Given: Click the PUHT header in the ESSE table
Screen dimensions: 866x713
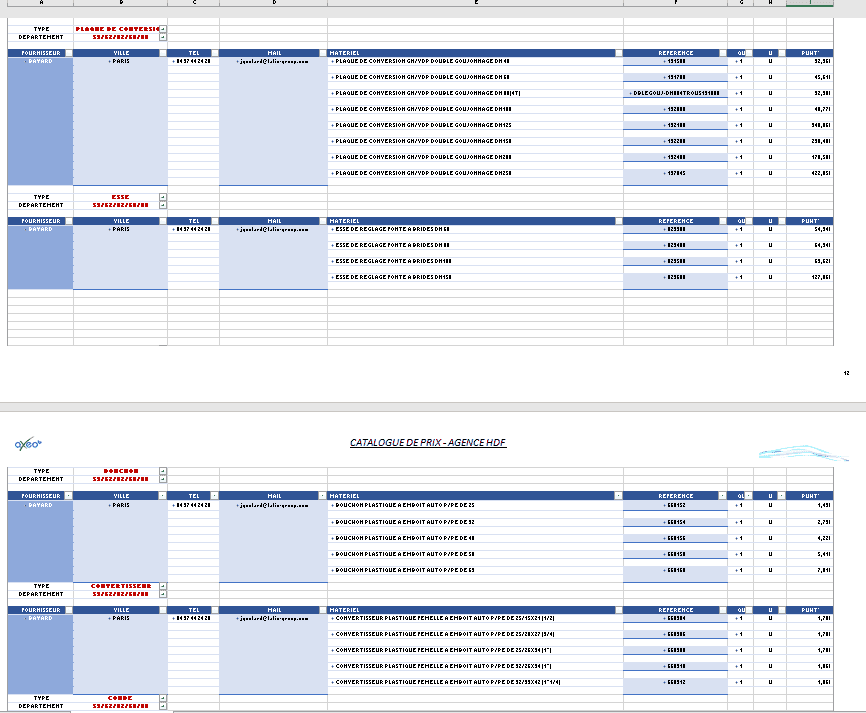Looking at the screenshot, I should 810,221.
